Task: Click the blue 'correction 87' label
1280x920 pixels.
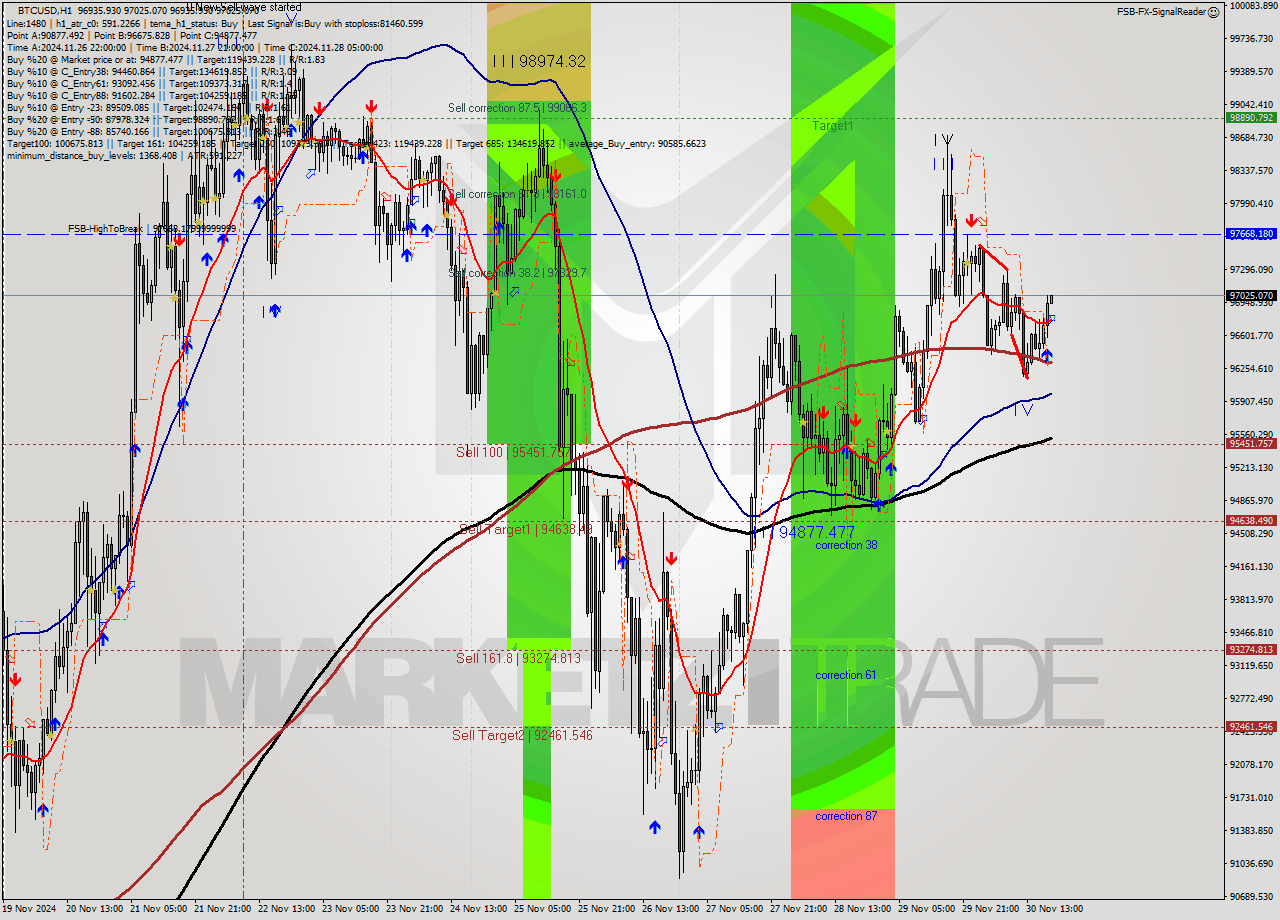Action: click(x=846, y=816)
